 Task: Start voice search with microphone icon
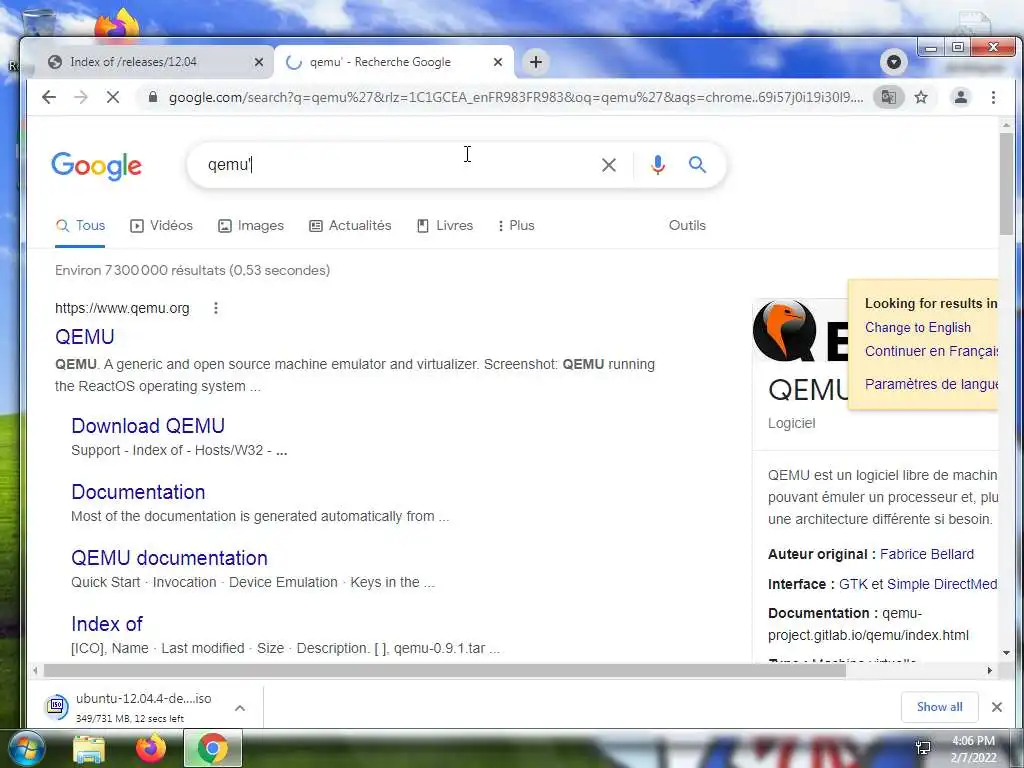pyautogui.click(x=658, y=165)
